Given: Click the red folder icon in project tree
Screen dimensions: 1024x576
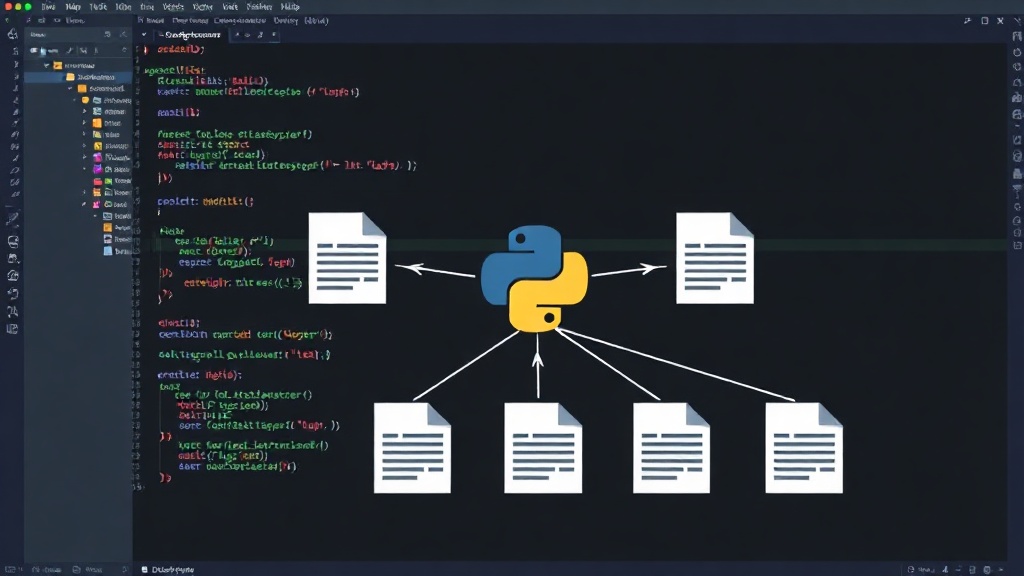Looking at the screenshot, I should pyautogui.click(x=98, y=181).
